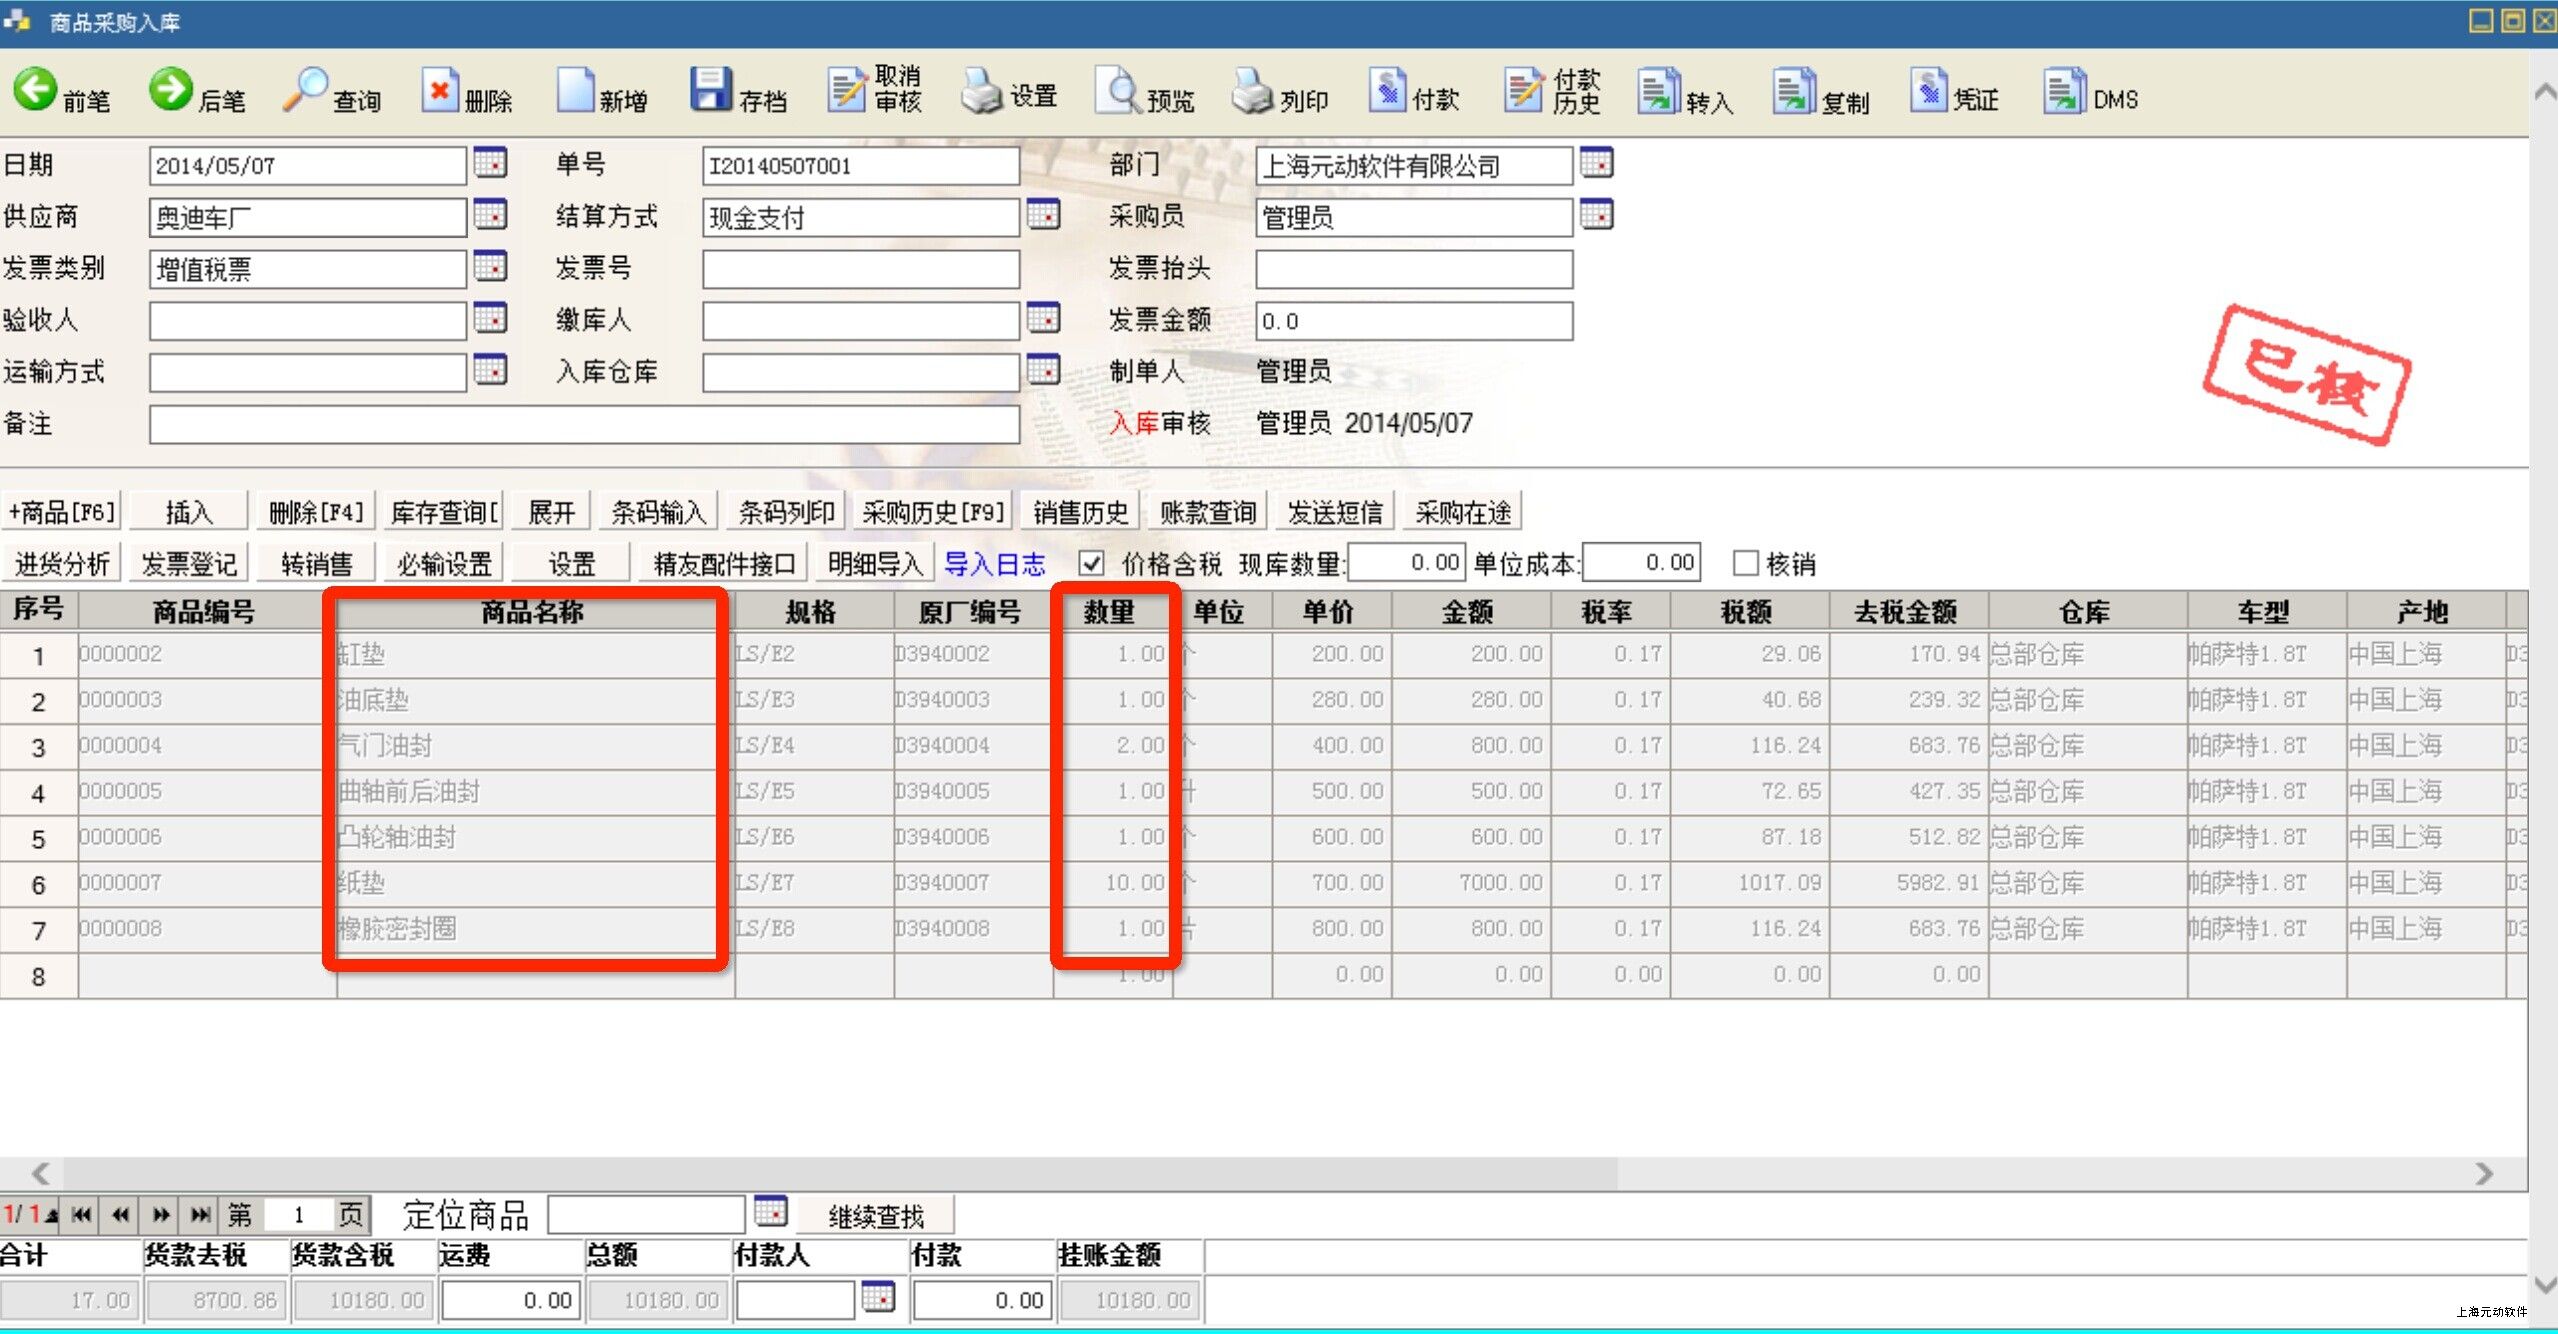Viewport: 2558px width, 1334px height.
Task: Open the 部门 picker button
Action: (1596, 163)
